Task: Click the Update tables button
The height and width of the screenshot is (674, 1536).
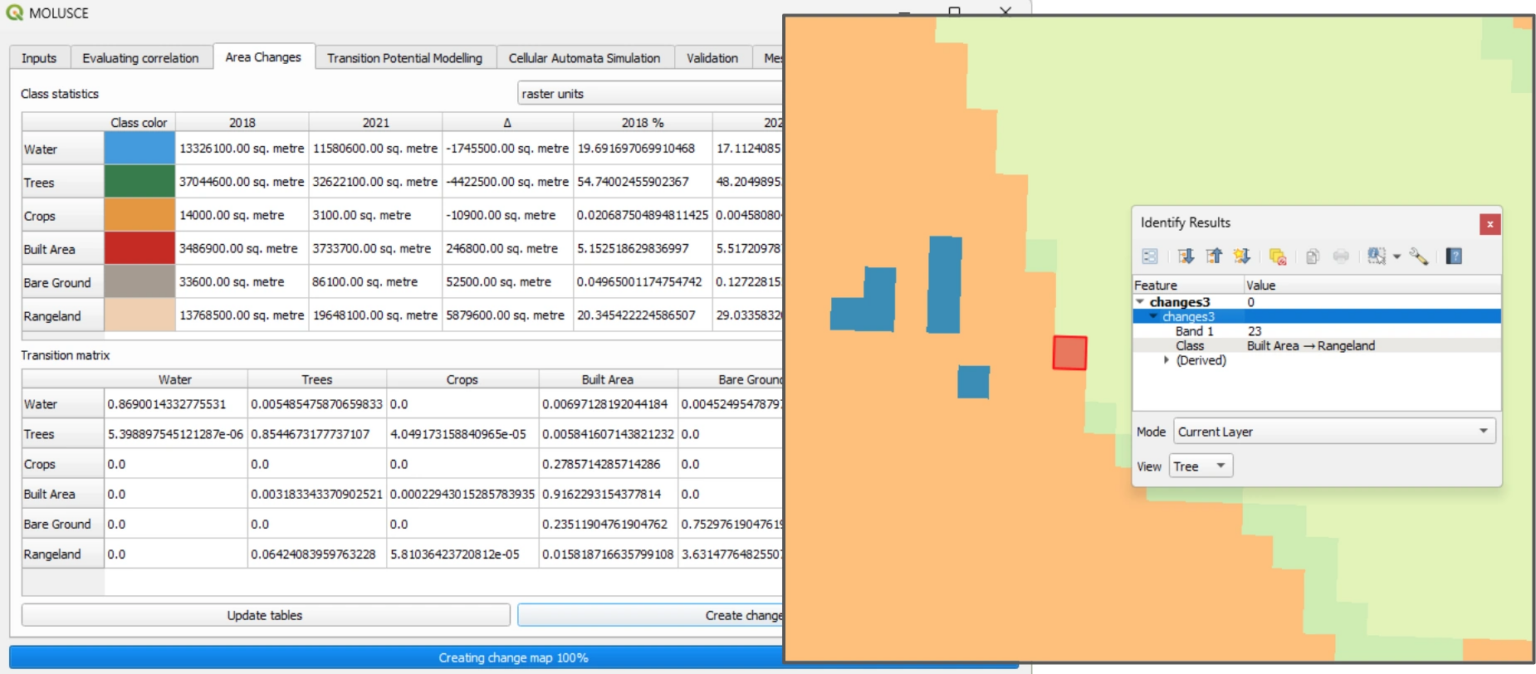Action: pos(265,615)
